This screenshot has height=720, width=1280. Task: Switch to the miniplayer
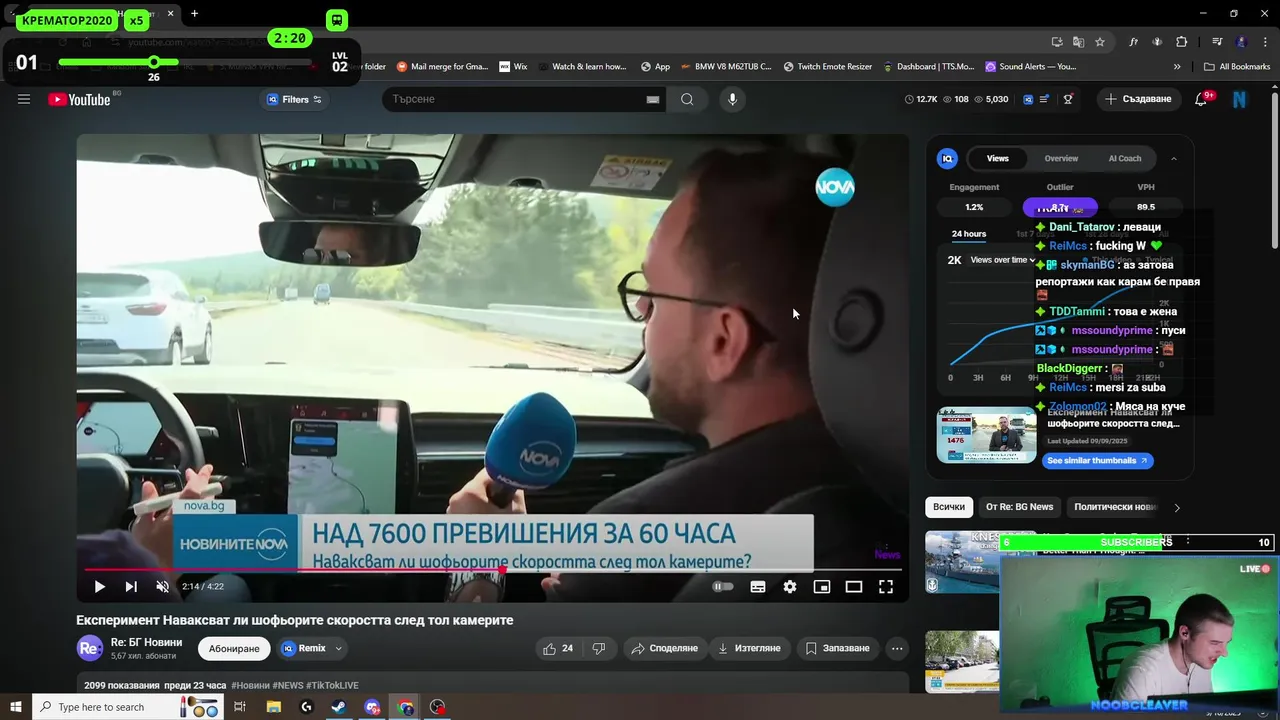(x=822, y=587)
